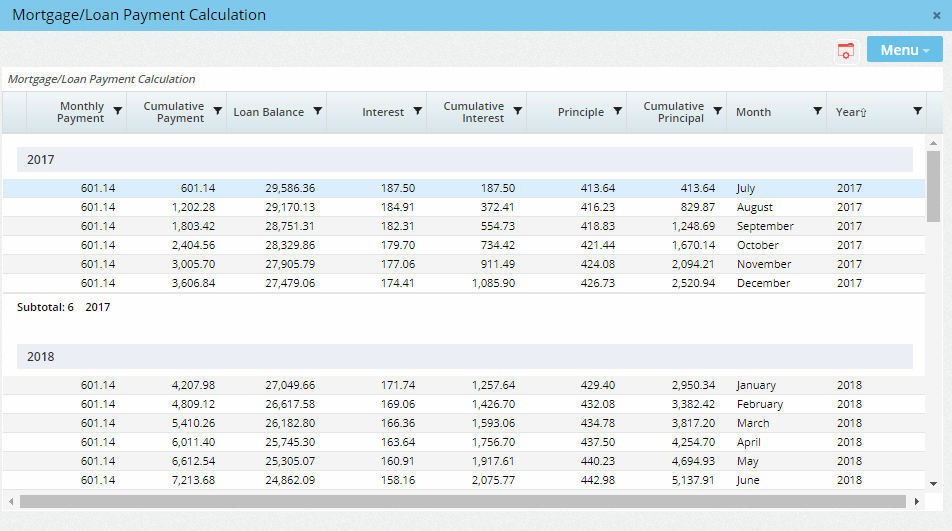Image resolution: width=952 pixels, height=531 pixels.
Task: Collapse the 2017 group row
Action: point(41,160)
